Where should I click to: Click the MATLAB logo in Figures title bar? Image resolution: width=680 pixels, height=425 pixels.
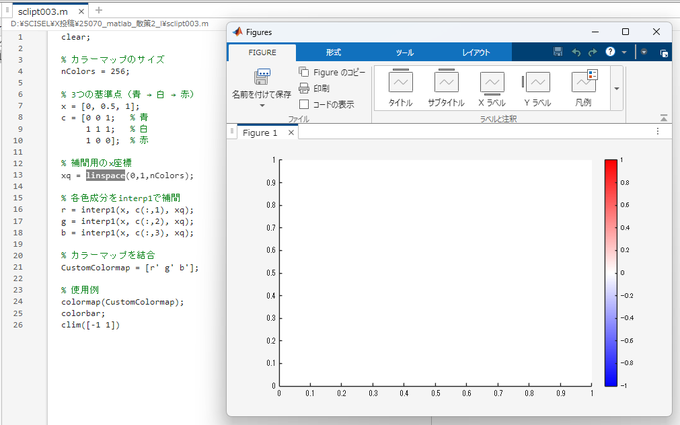(237, 32)
